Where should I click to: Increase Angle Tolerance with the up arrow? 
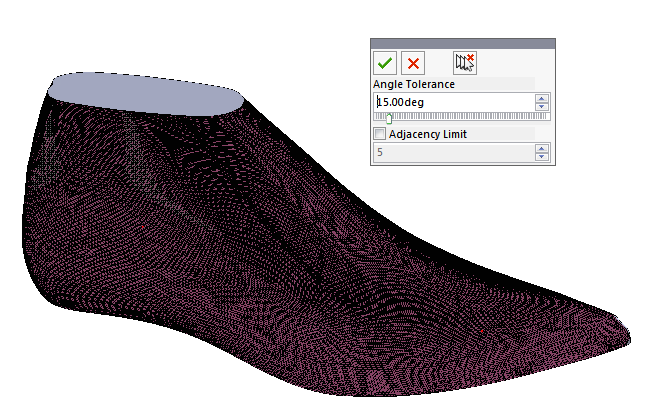coord(541,98)
